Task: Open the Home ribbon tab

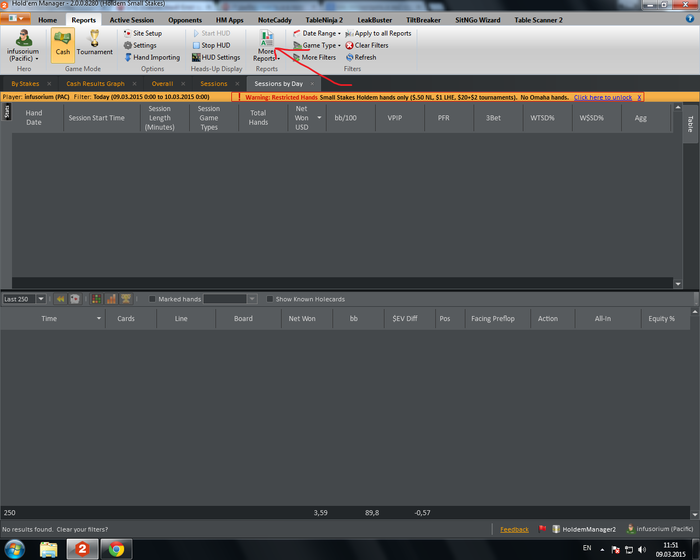Action: point(47,20)
